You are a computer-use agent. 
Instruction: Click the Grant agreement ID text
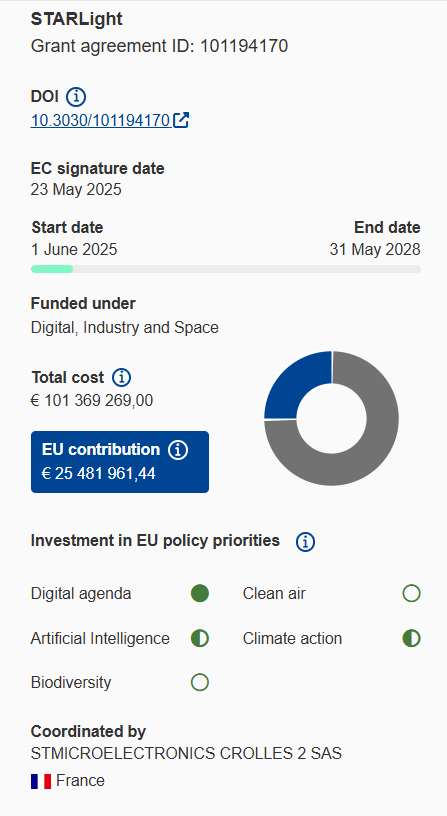[x=159, y=46]
